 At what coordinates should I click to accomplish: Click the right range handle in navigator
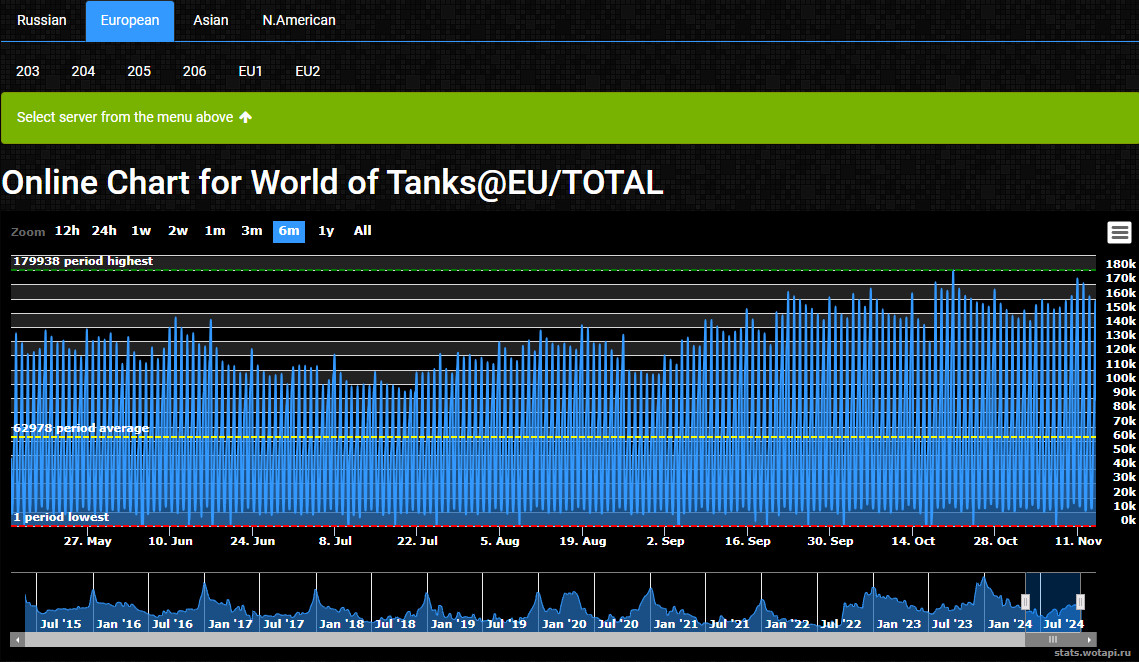[x=1080, y=601]
